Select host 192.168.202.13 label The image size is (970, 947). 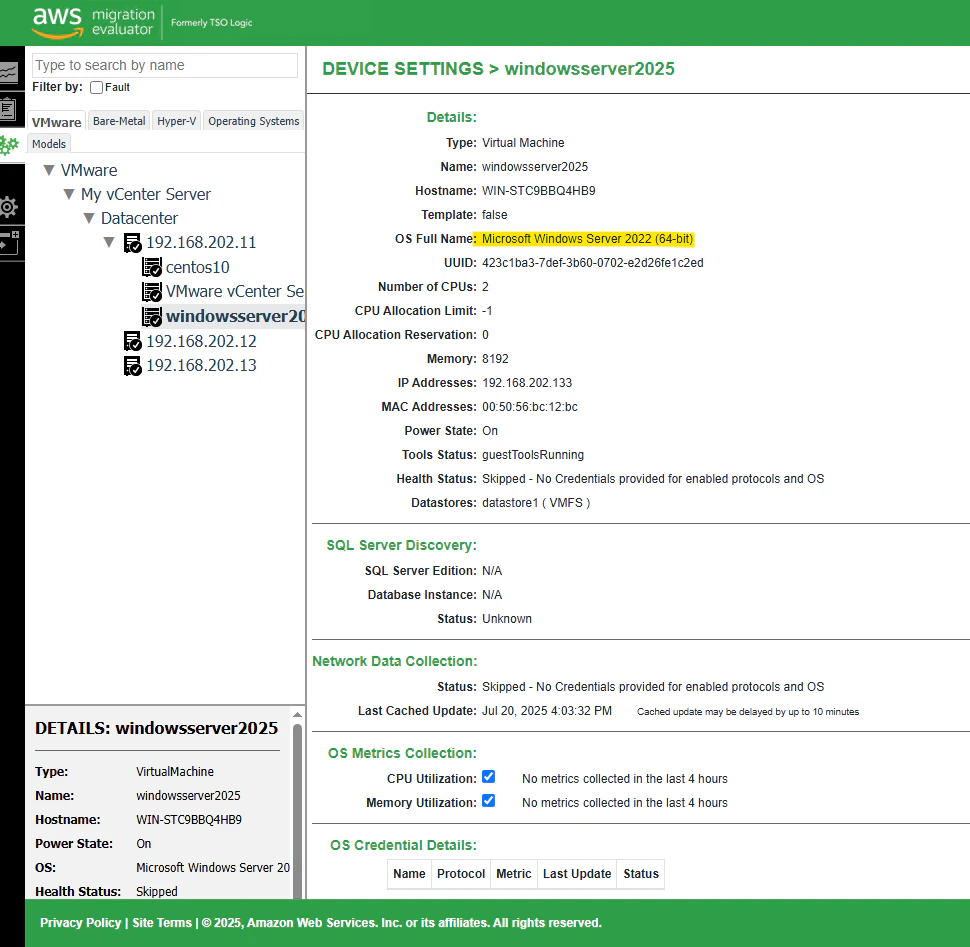(201, 366)
